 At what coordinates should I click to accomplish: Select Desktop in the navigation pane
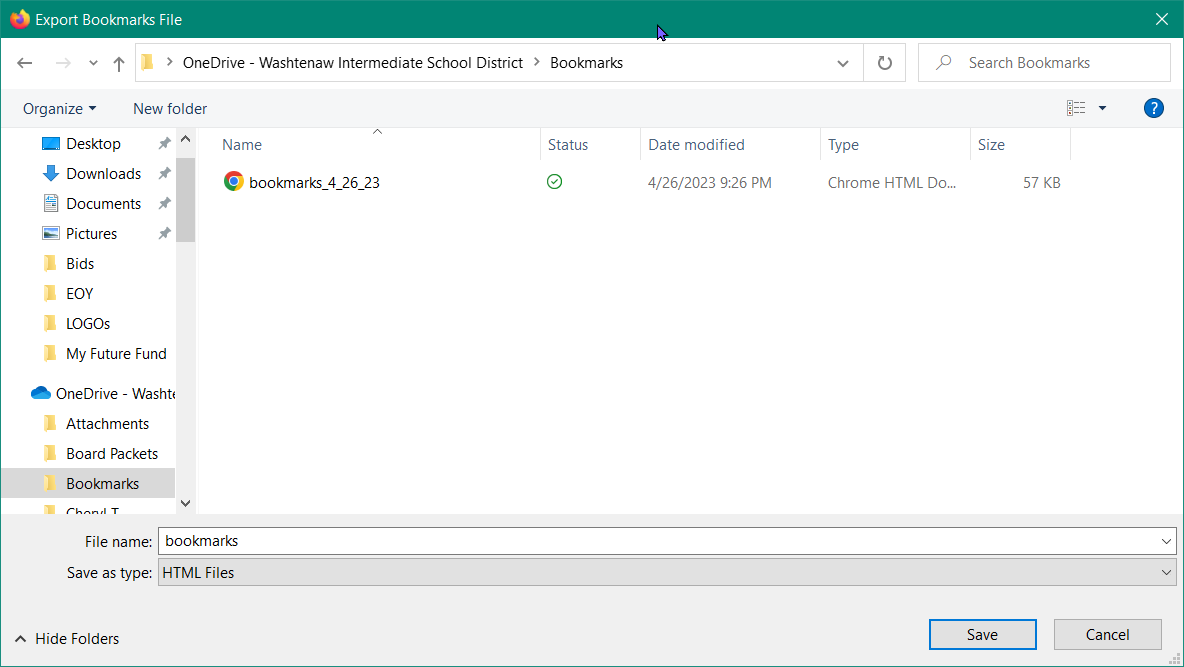[x=93, y=144]
